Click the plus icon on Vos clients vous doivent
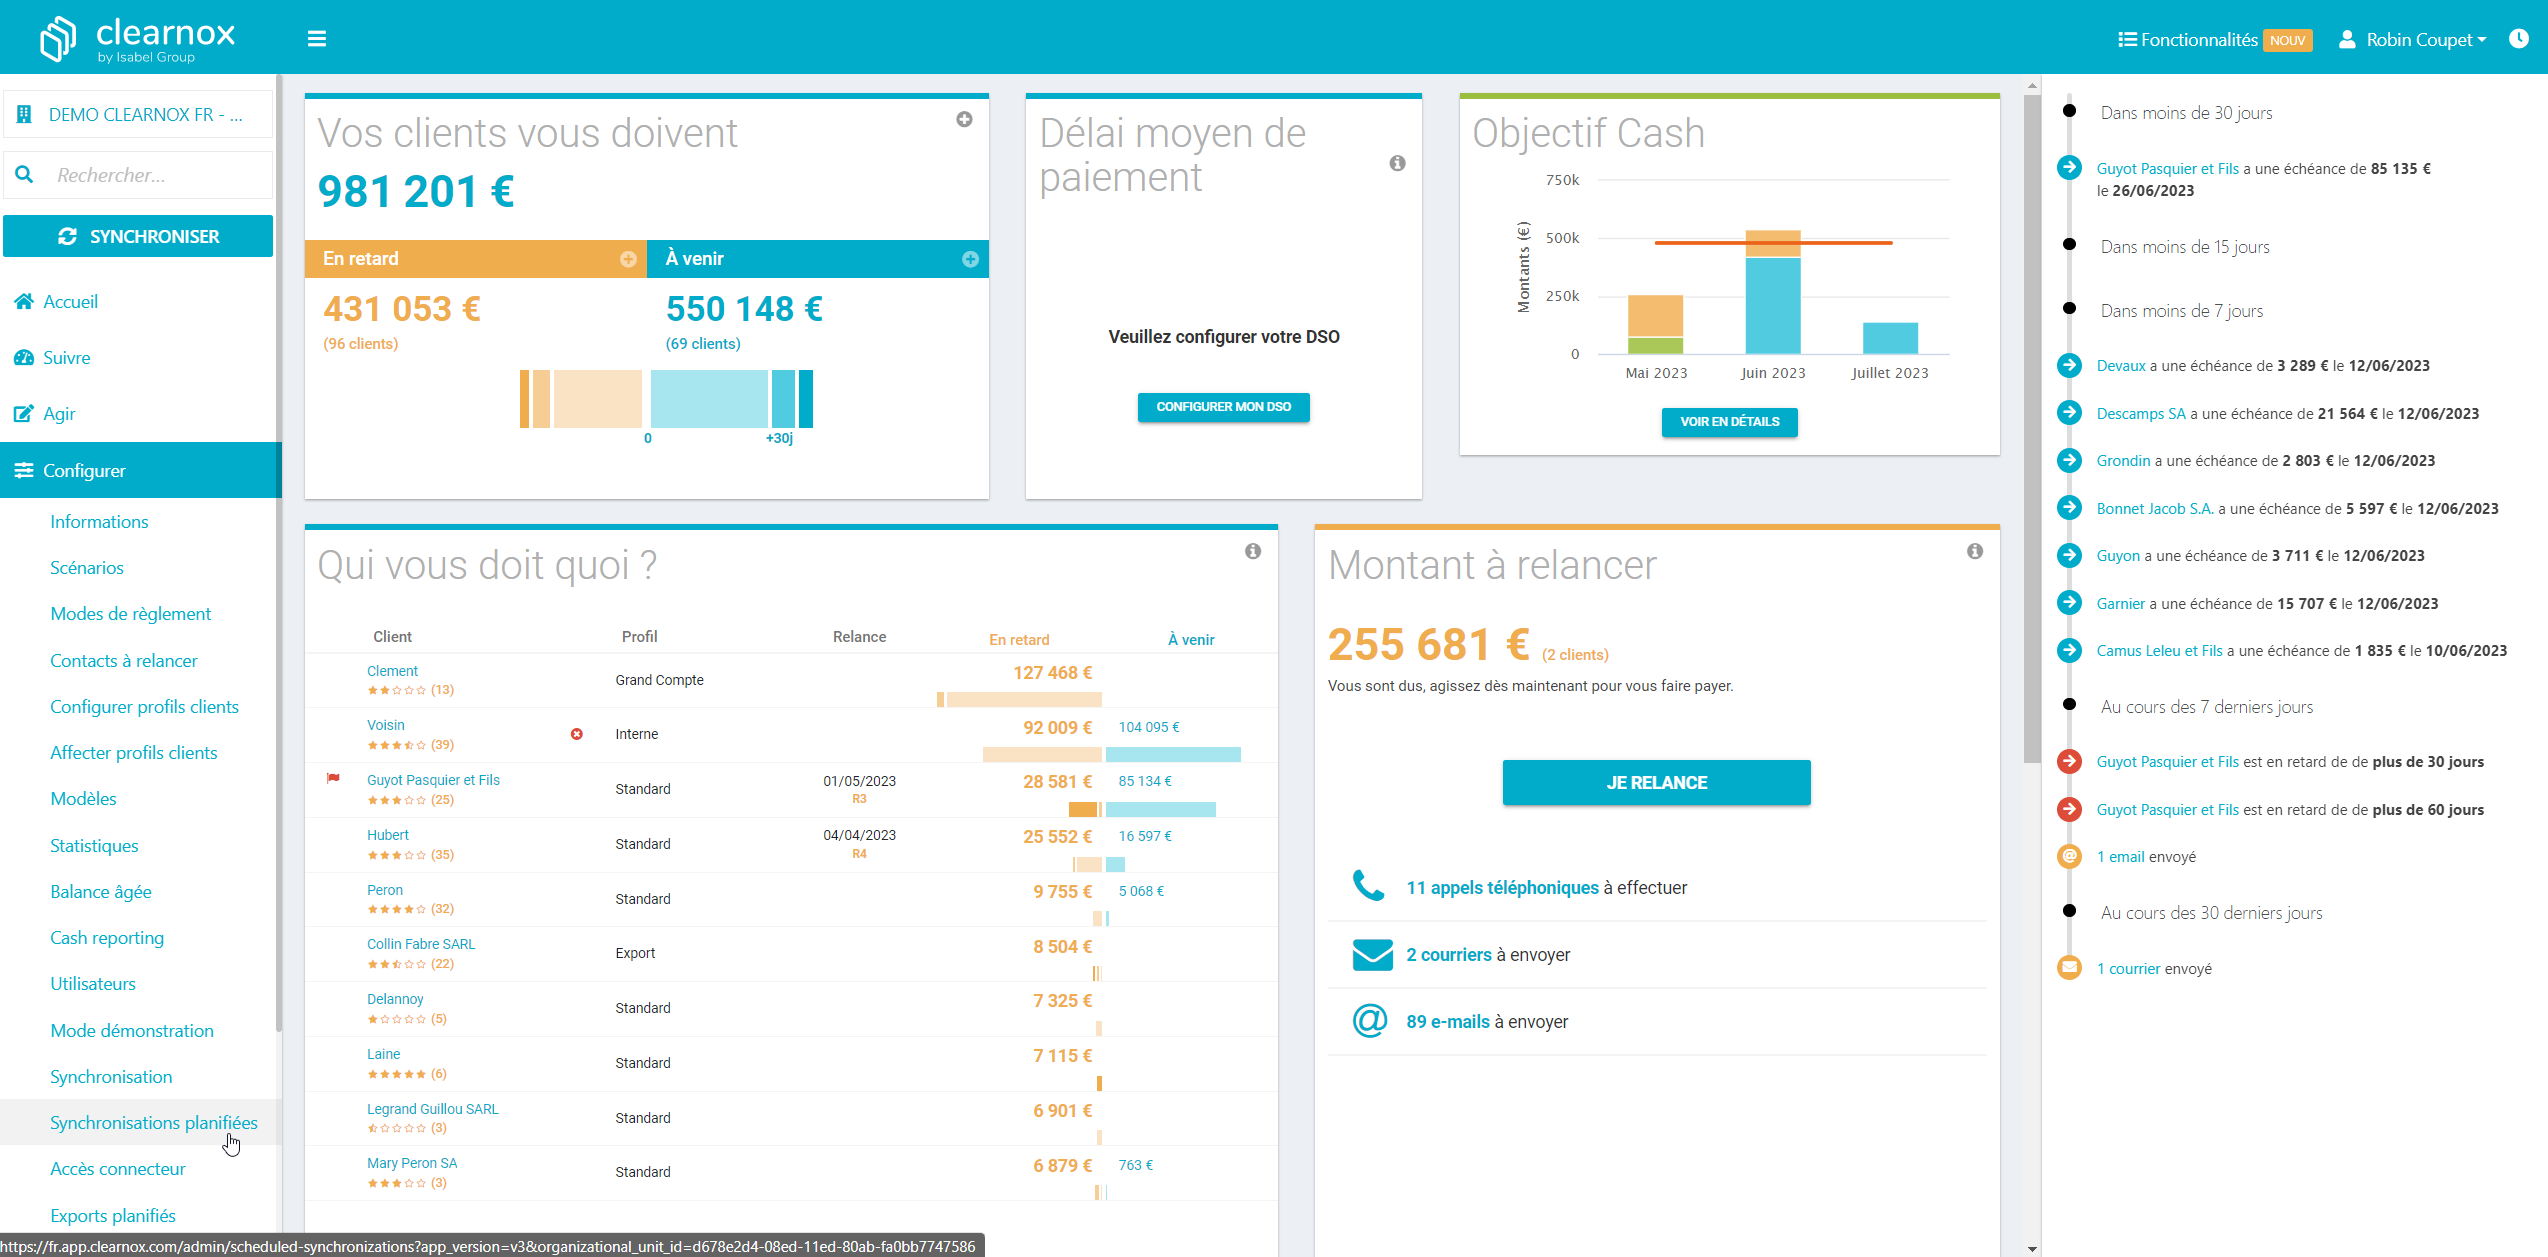This screenshot has height=1257, width=2548. [964, 120]
